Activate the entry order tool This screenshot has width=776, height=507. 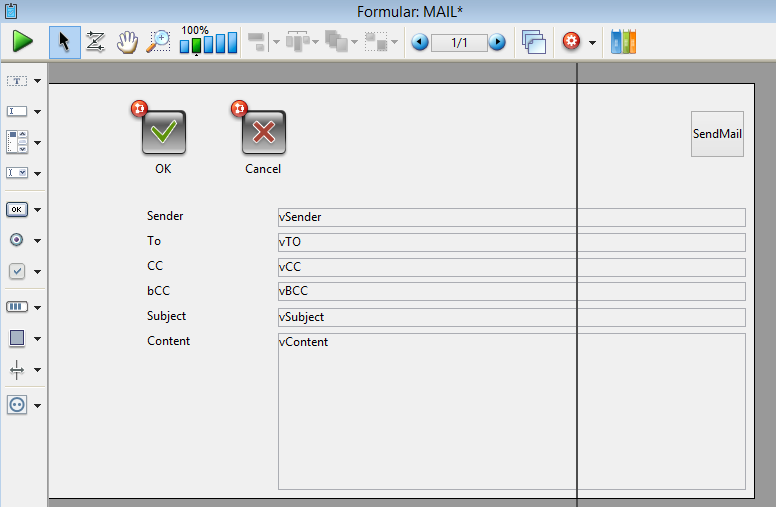(96, 42)
